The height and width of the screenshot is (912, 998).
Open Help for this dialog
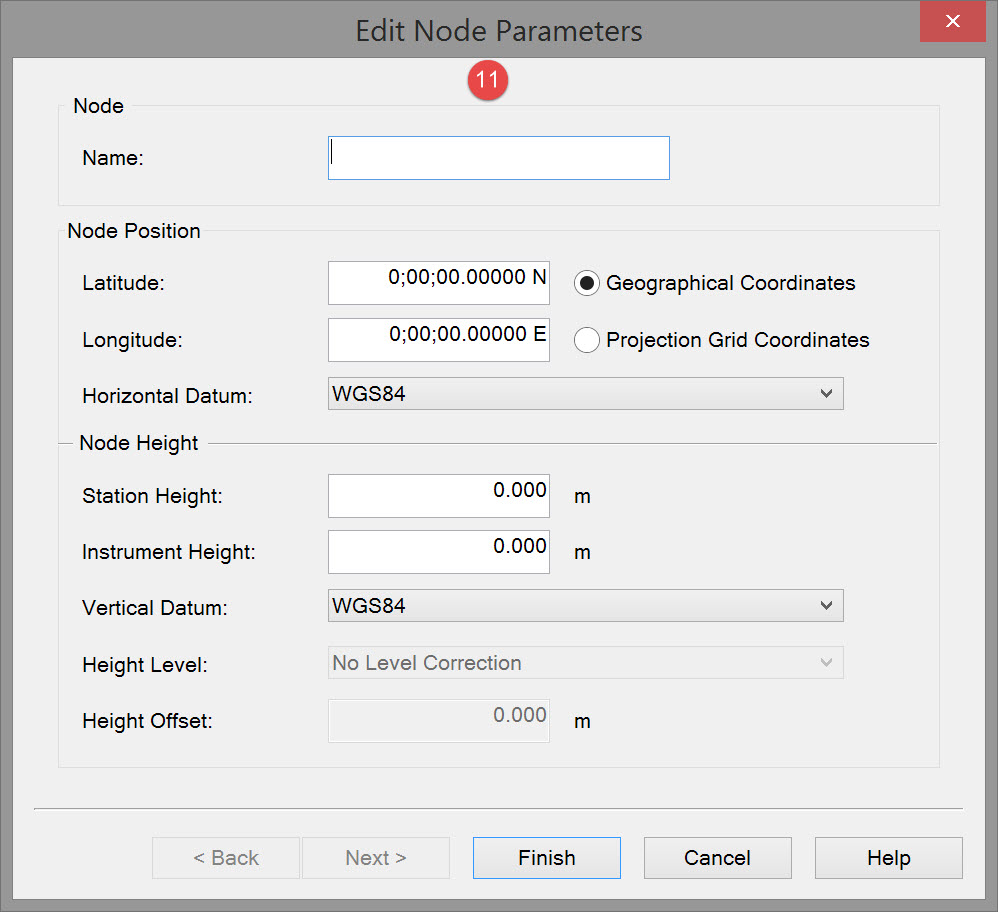888,858
